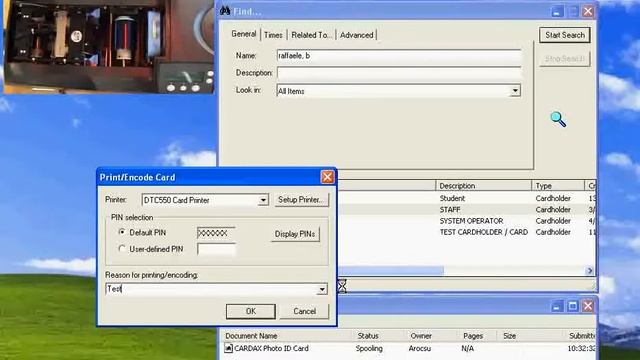The image size is (640, 360).
Task: Sort results by Type column header
Action: (x=558, y=186)
